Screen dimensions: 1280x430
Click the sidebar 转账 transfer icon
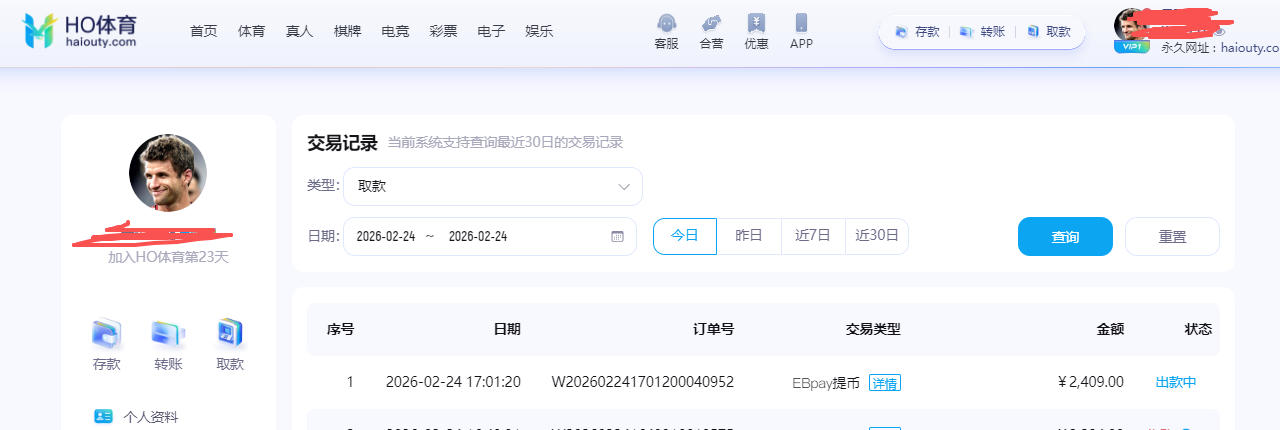tap(168, 333)
